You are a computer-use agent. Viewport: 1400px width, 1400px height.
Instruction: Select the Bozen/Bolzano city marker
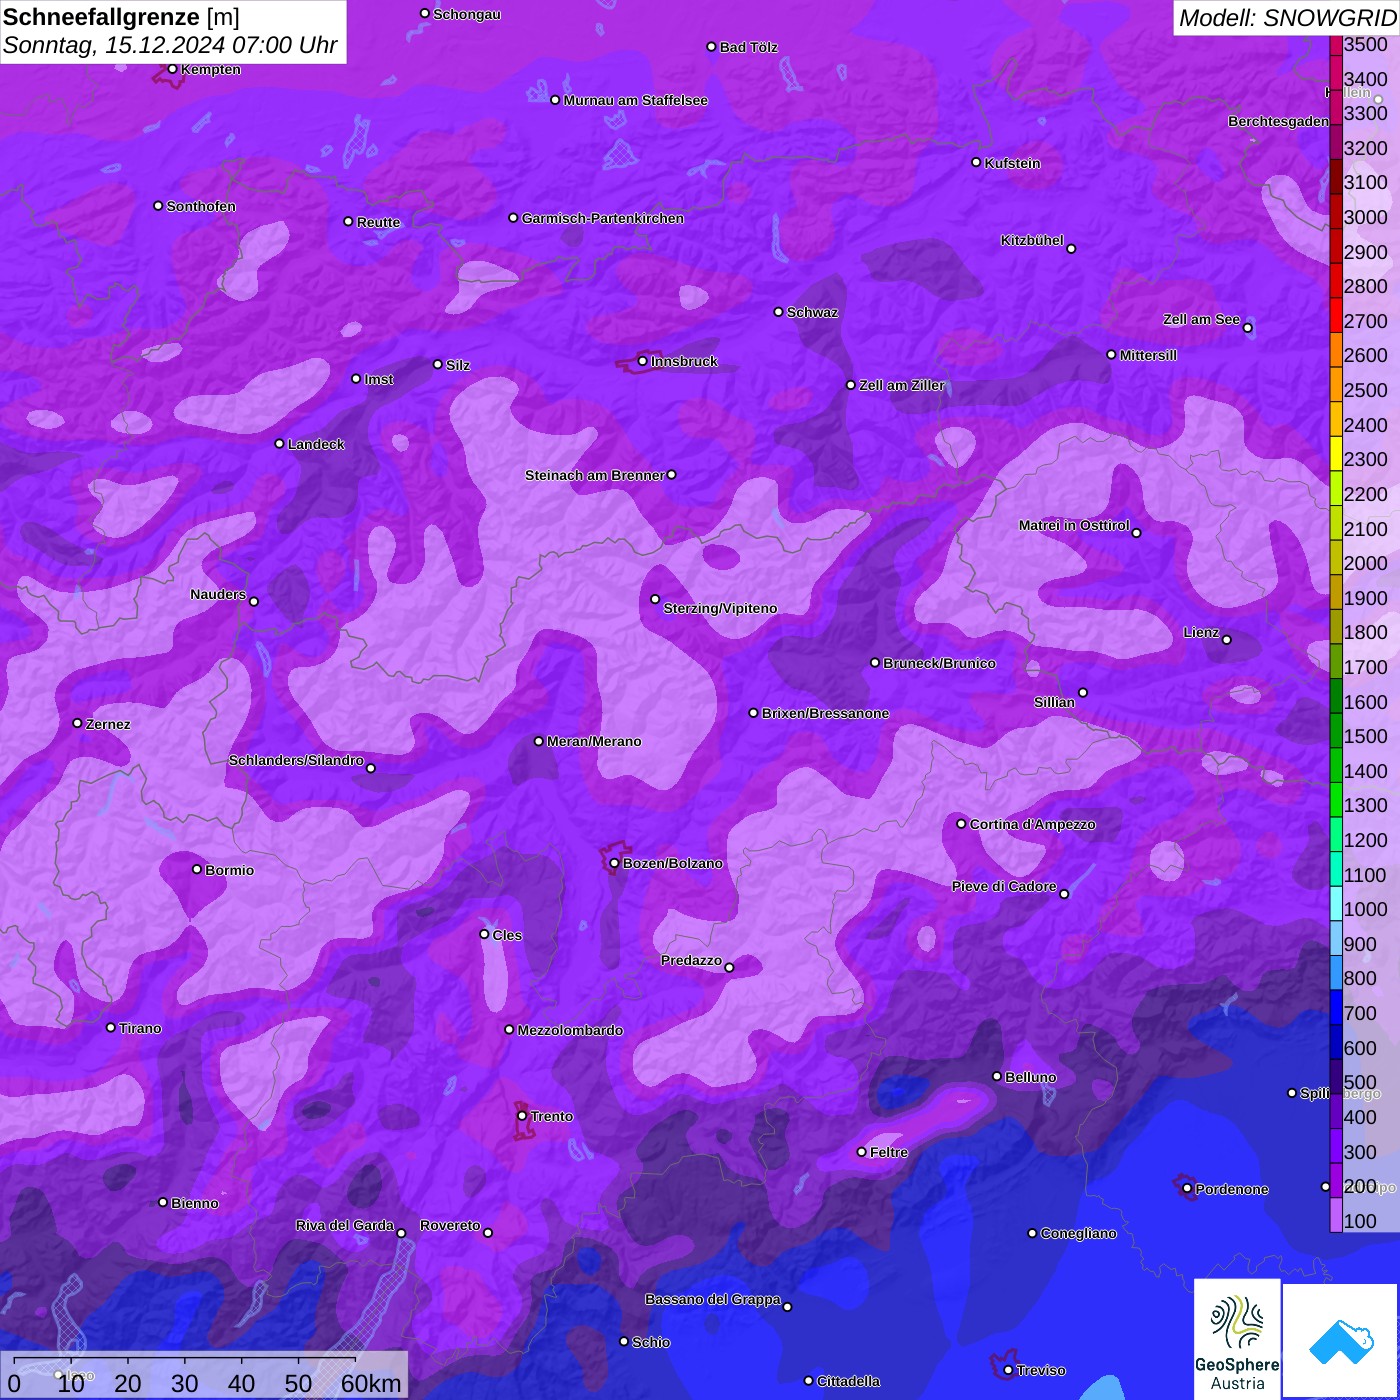pos(614,863)
